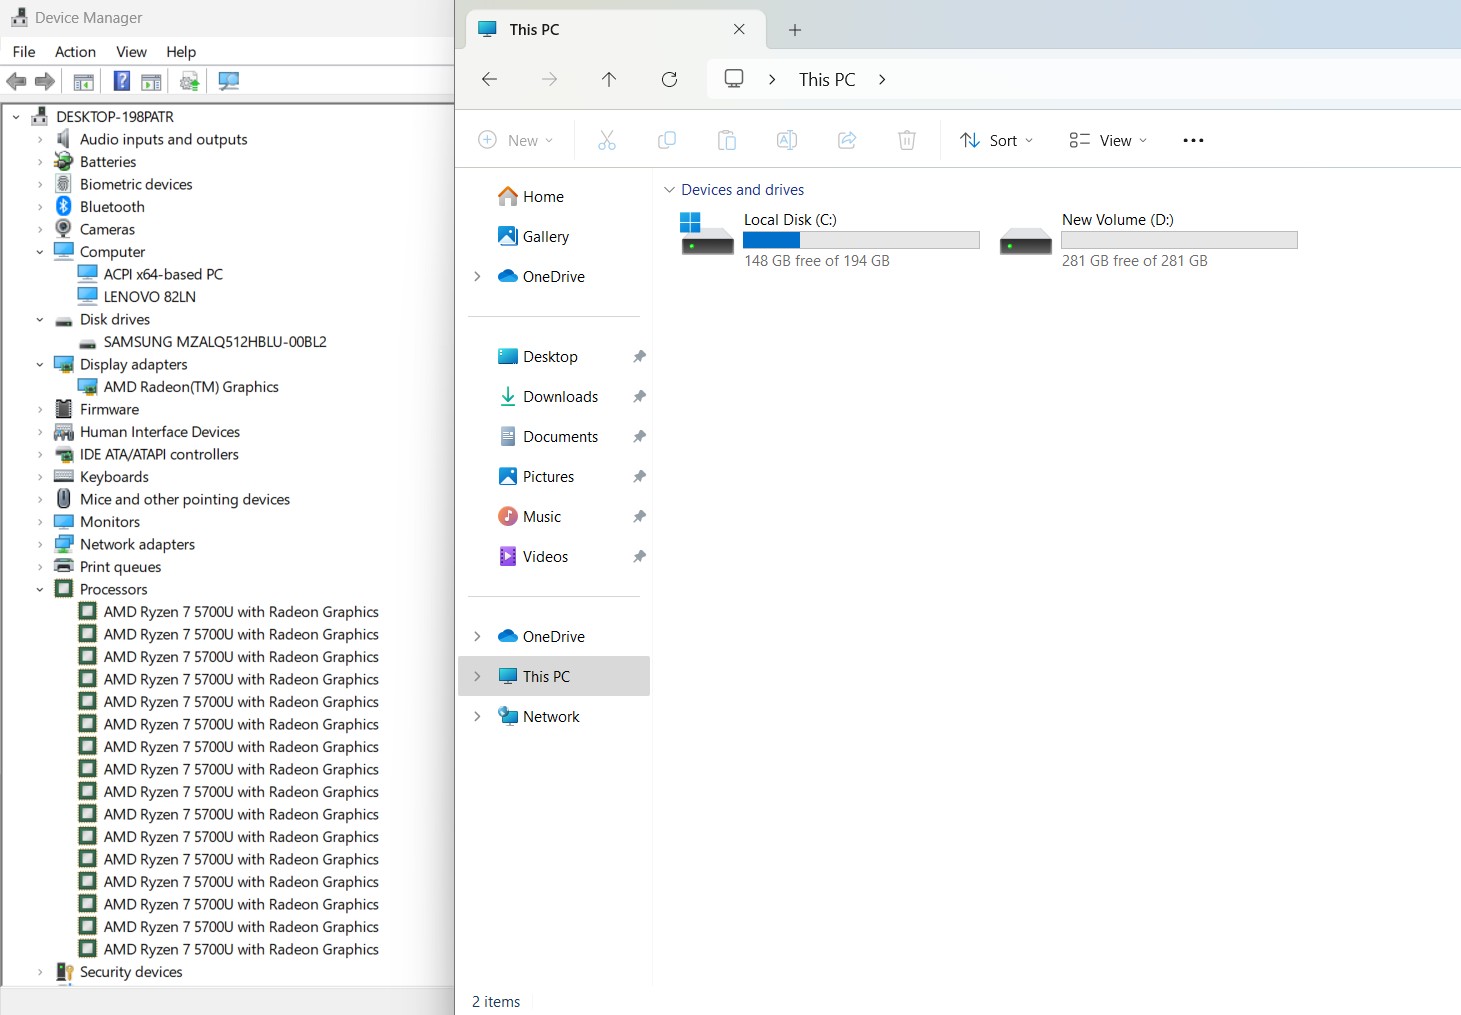Open the Sort dropdown
1461x1015 pixels.
[x=996, y=141]
